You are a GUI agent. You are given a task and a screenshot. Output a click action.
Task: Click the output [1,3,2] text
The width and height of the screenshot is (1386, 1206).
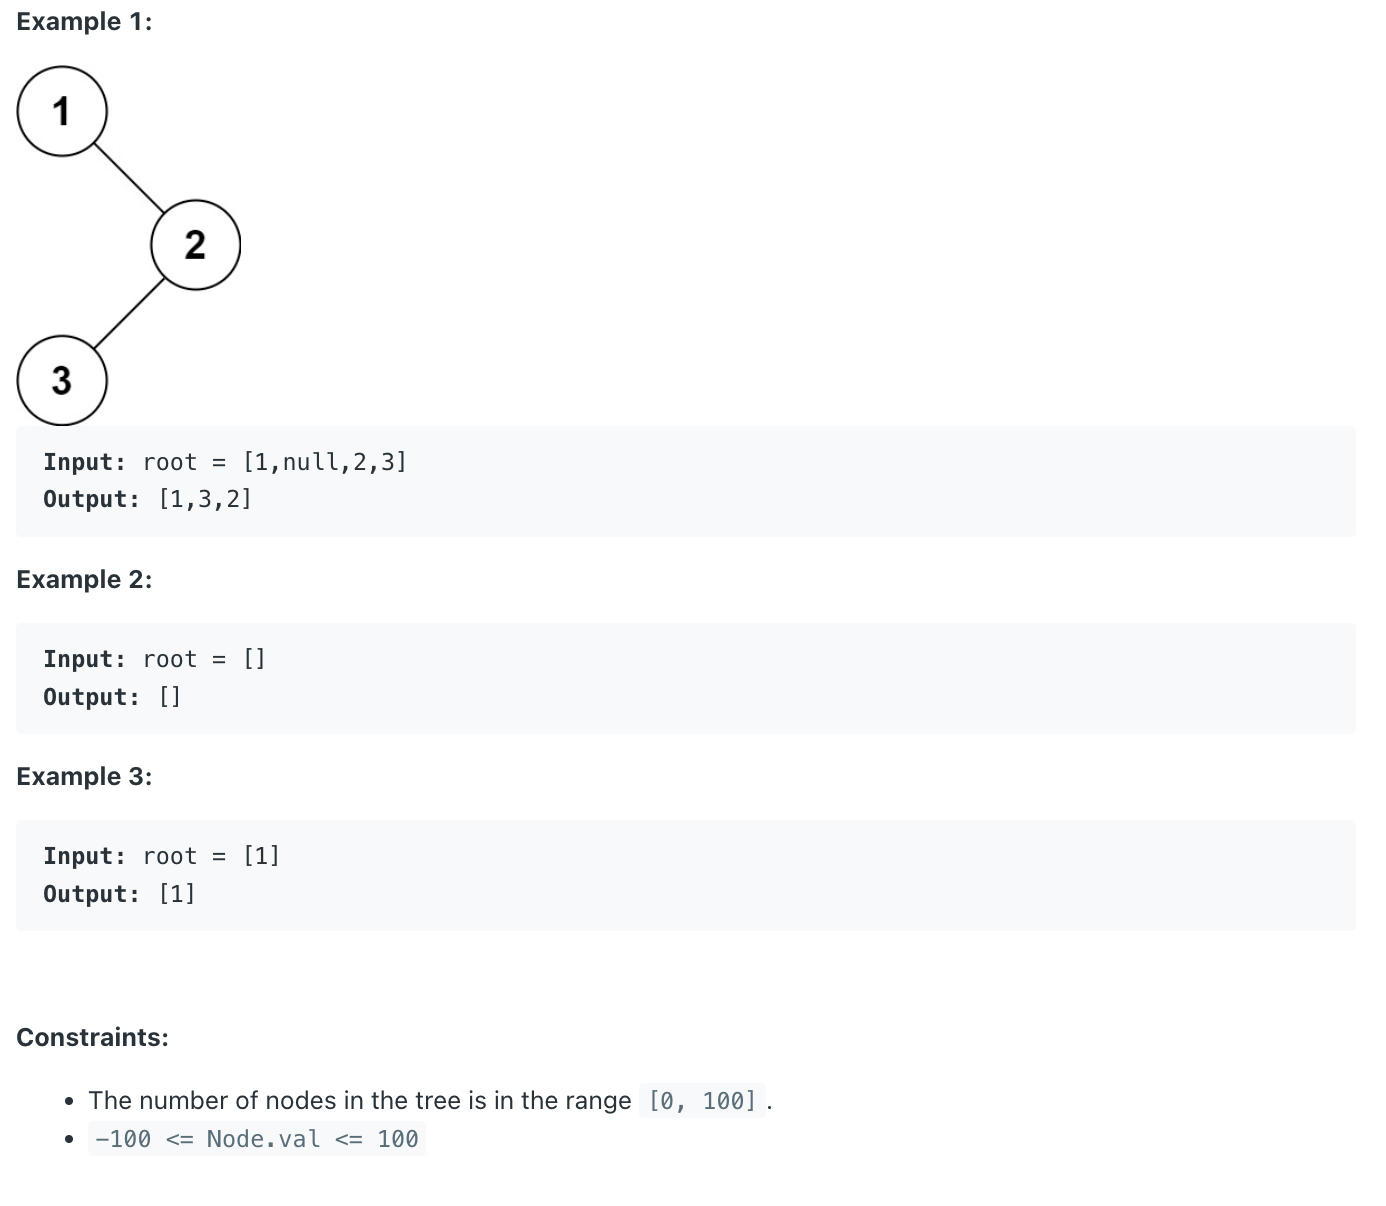pyautogui.click(x=205, y=499)
